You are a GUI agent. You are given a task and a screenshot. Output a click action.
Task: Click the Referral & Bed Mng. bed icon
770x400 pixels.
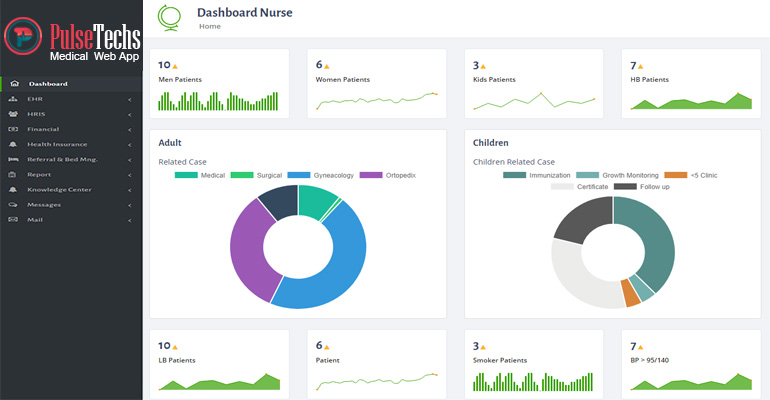coord(13,160)
